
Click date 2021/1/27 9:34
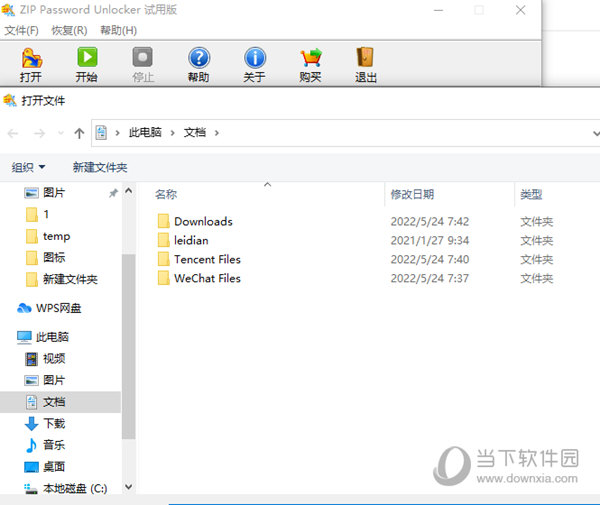point(430,240)
